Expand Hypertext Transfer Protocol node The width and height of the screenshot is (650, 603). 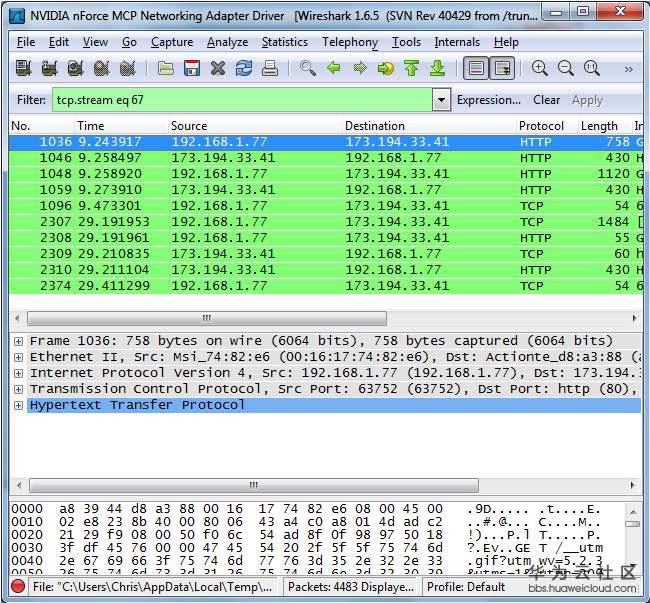coord(18,405)
